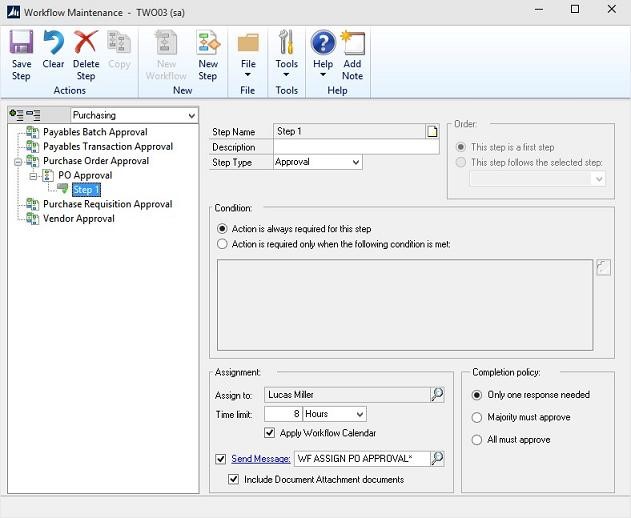Screen dimensions: 631x518
Task: Click the Dynamics GP logo in title bar
Action: click(14, 12)
